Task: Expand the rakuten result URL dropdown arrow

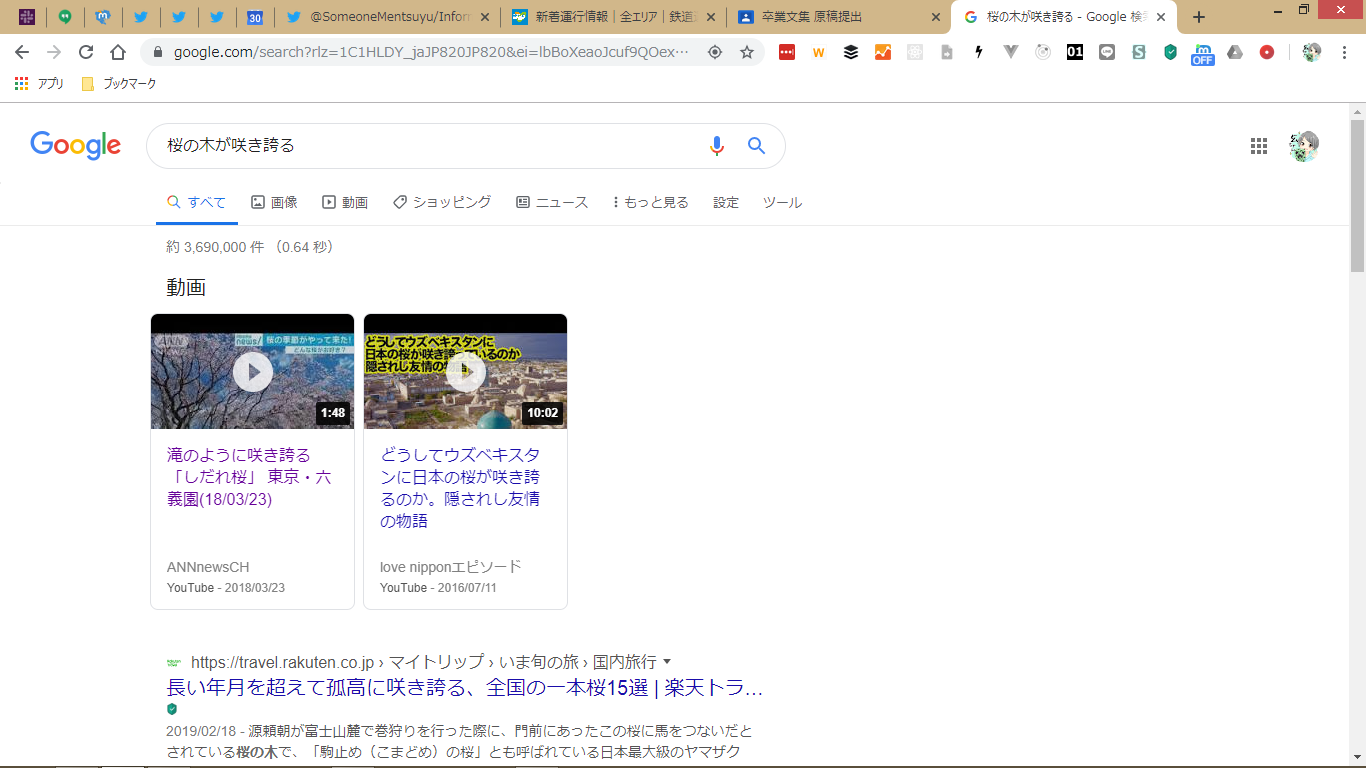Action: (x=667, y=661)
